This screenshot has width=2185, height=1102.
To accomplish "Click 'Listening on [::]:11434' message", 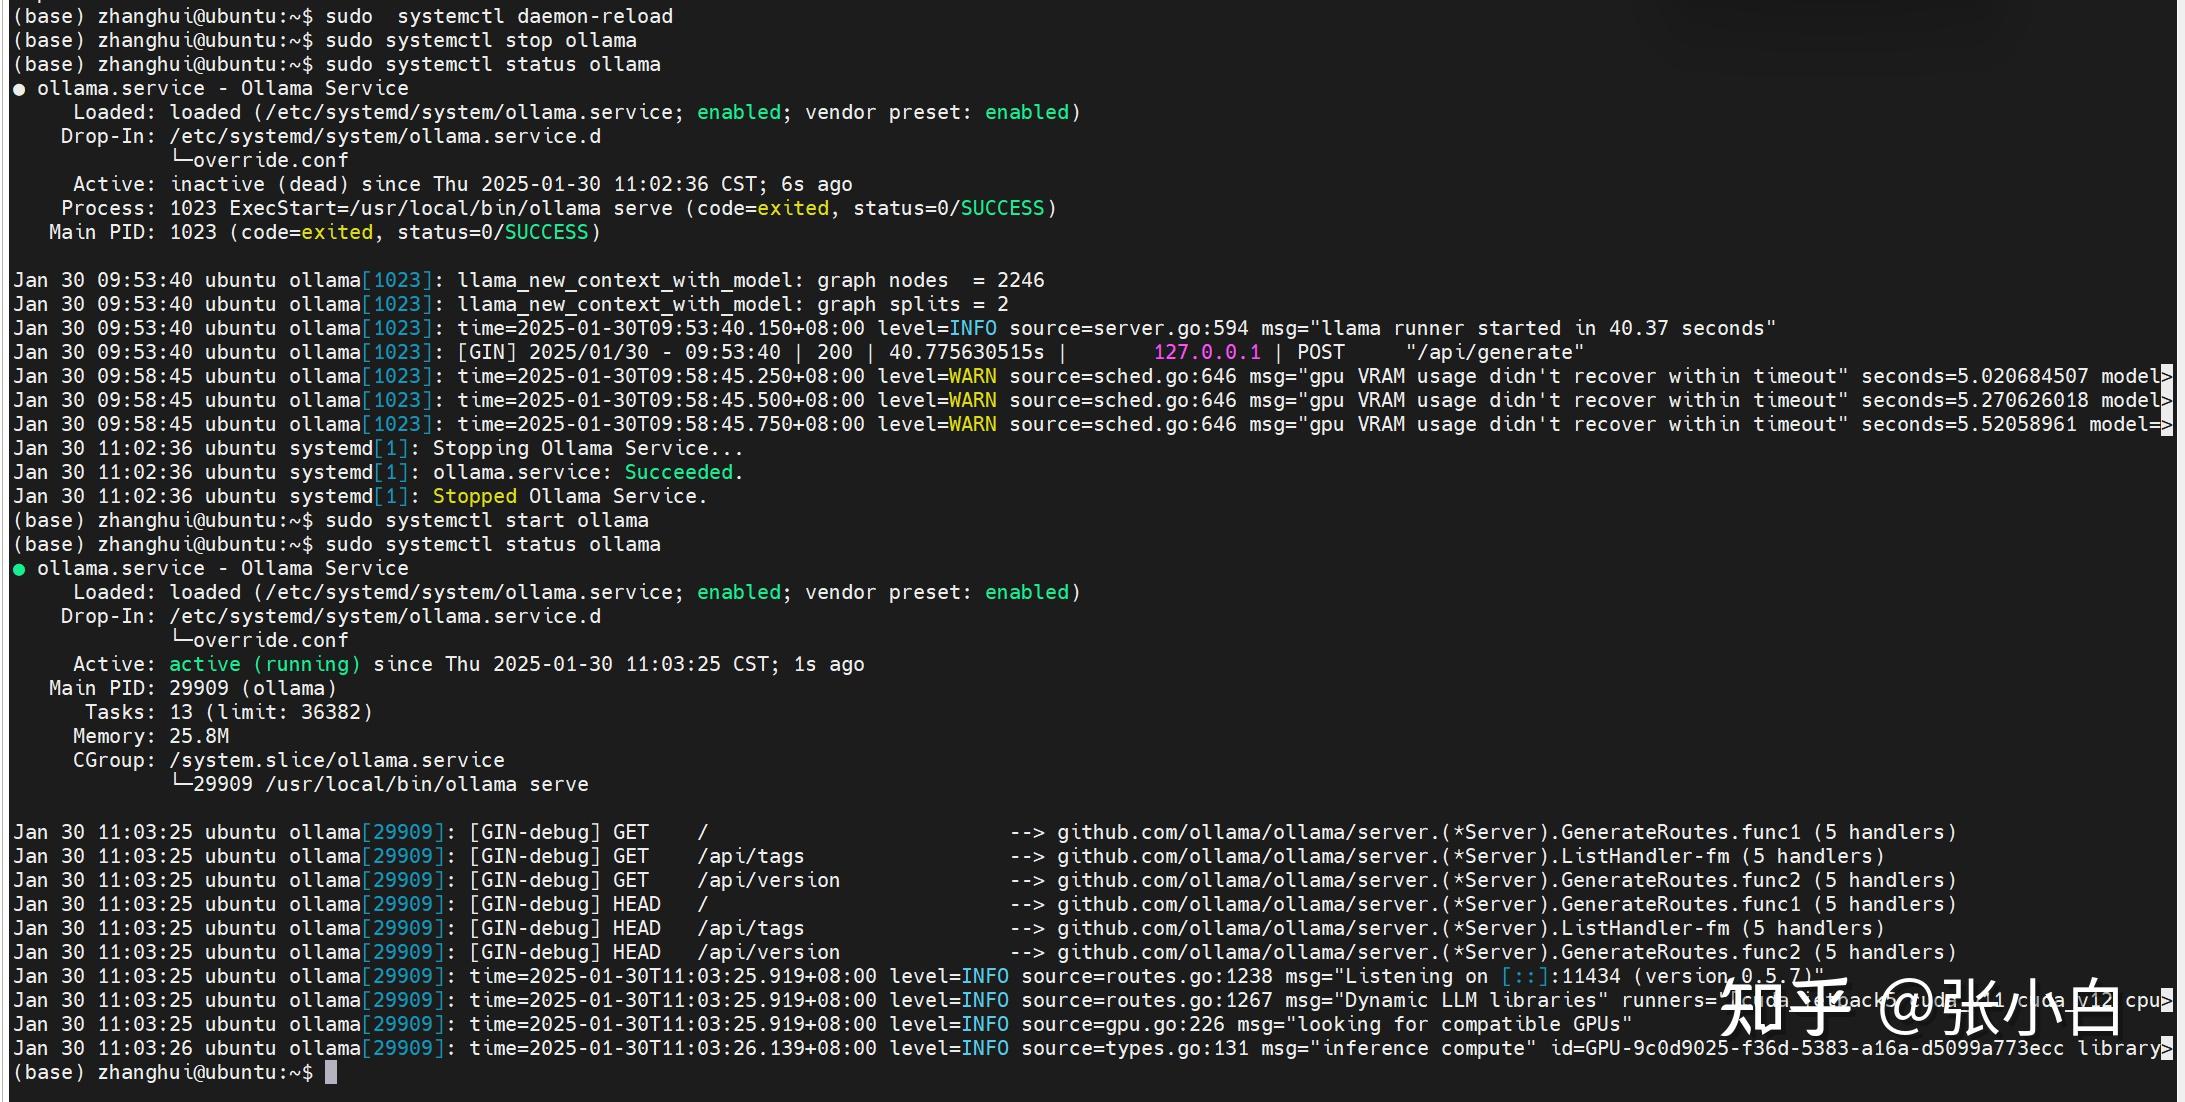I will [x=1483, y=976].
